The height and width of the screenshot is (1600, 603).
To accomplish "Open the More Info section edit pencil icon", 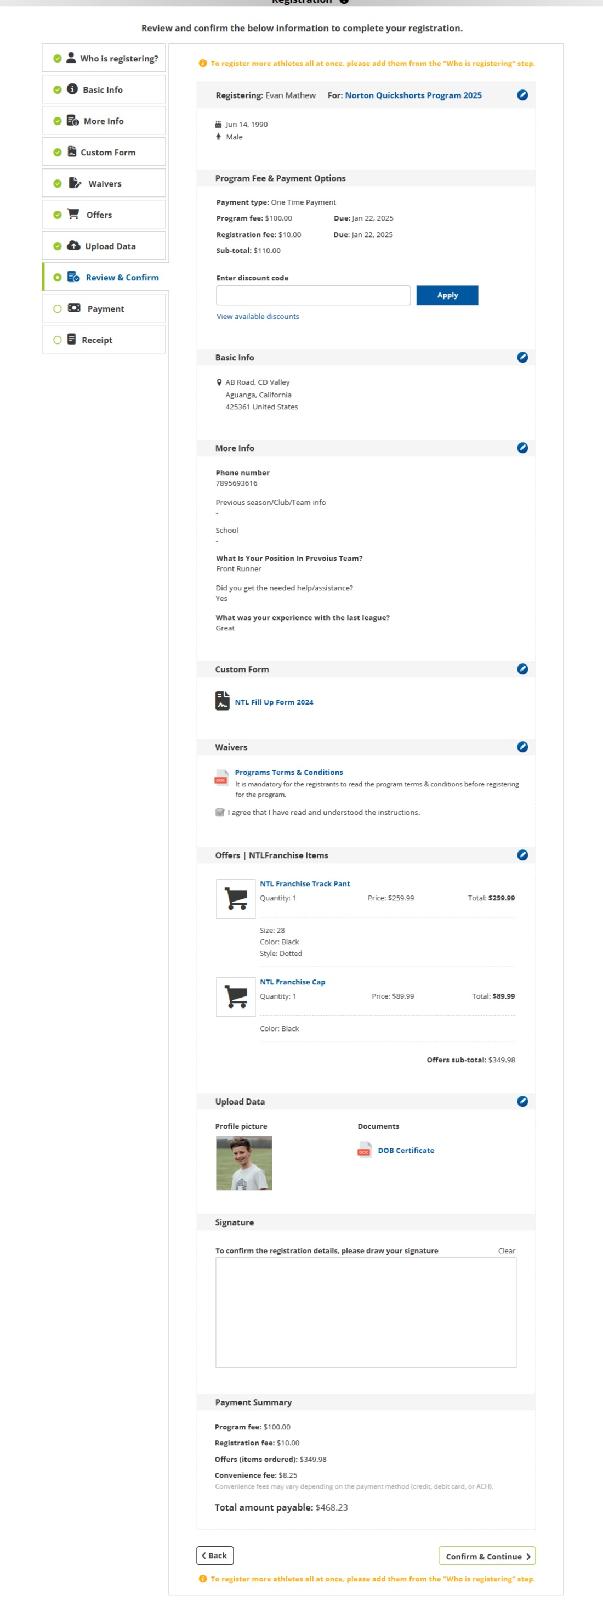I will click(x=522, y=448).
